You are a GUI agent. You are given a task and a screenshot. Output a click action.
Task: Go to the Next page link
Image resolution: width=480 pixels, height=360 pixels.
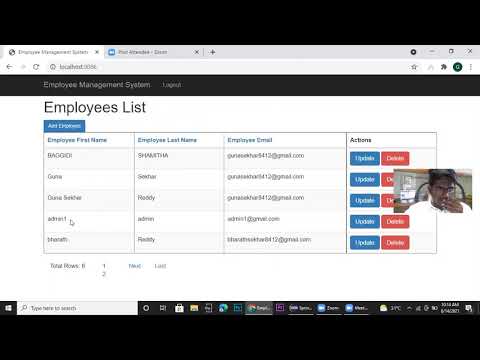(x=135, y=266)
